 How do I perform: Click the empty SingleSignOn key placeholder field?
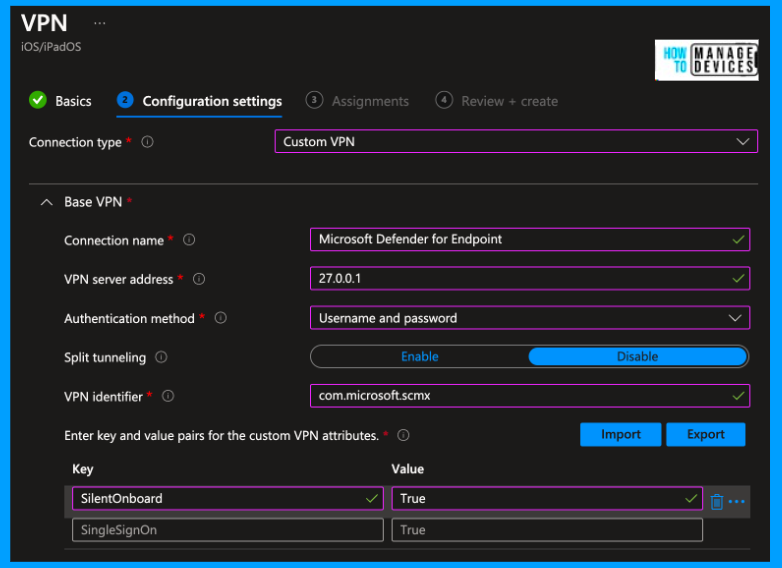[x=228, y=530]
